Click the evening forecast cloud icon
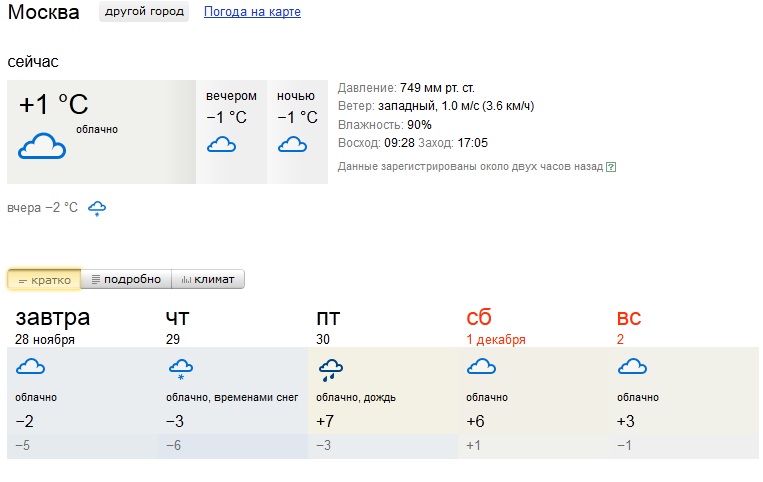 coord(221,145)
